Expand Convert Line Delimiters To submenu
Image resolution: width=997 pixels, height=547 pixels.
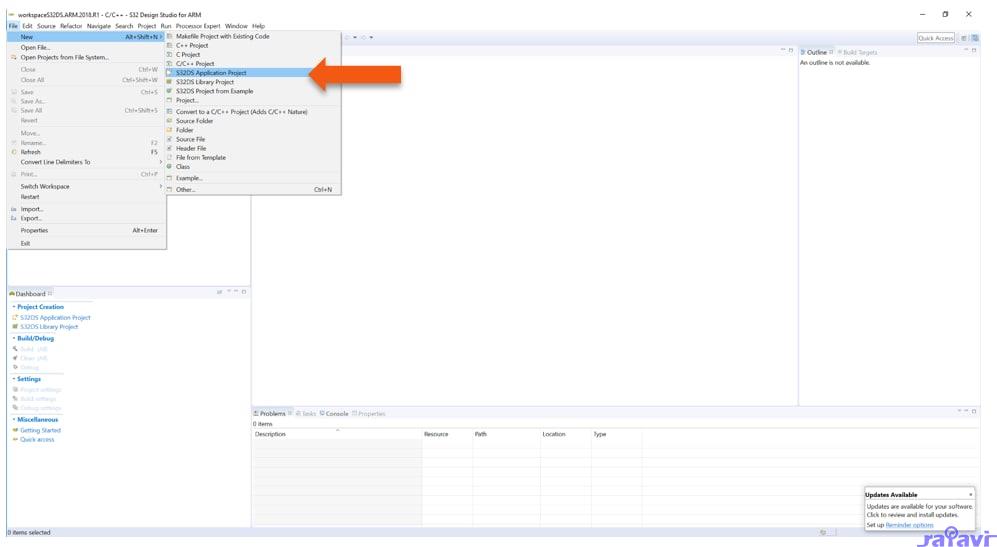tap(160, 162)
